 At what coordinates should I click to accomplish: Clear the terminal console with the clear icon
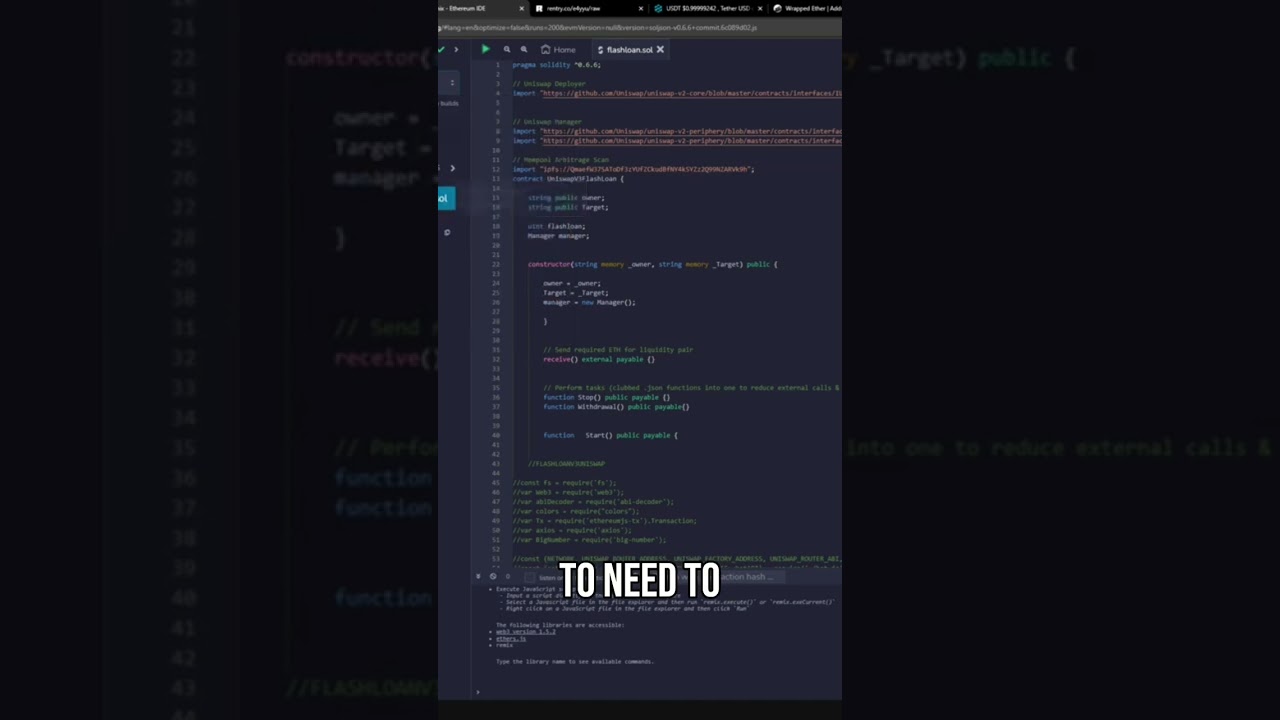493,576
